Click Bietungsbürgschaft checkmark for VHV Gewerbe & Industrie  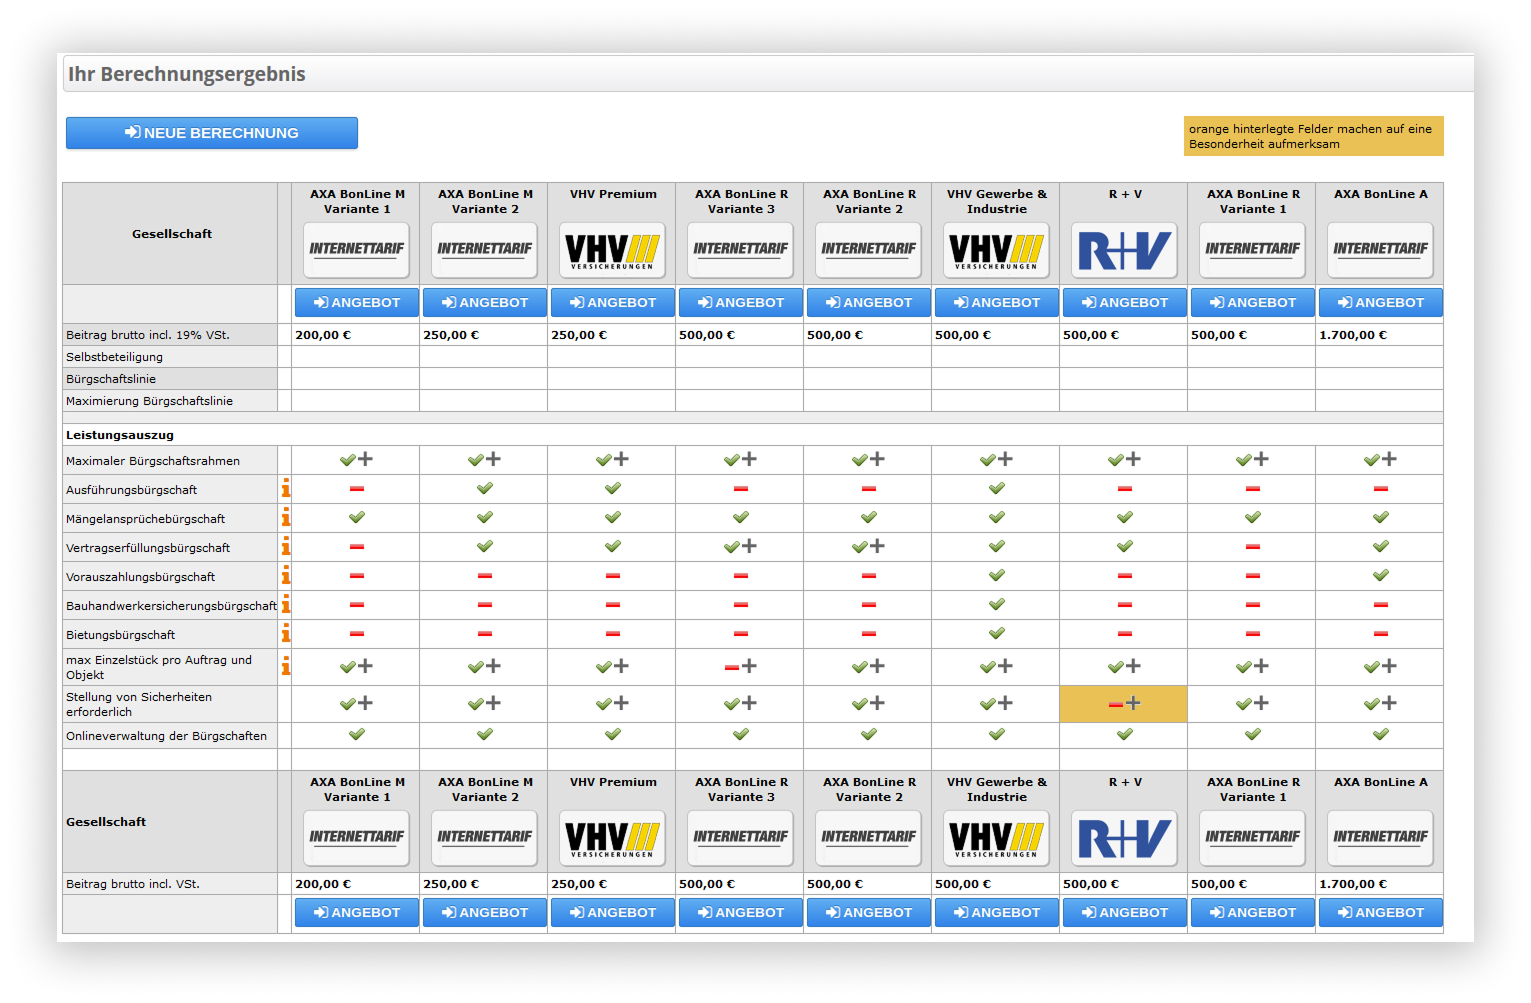pyautogui.click(x=997, y=633)
